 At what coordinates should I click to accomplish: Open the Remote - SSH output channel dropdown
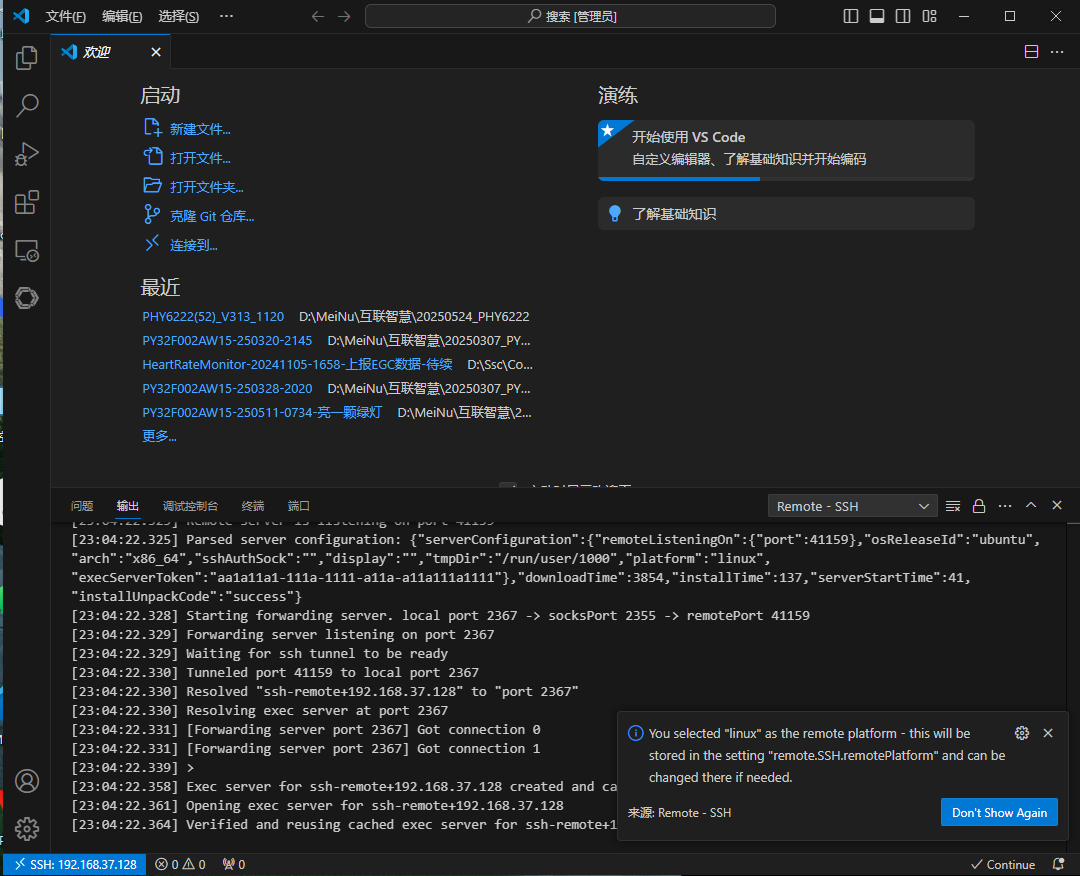point(853,506)
